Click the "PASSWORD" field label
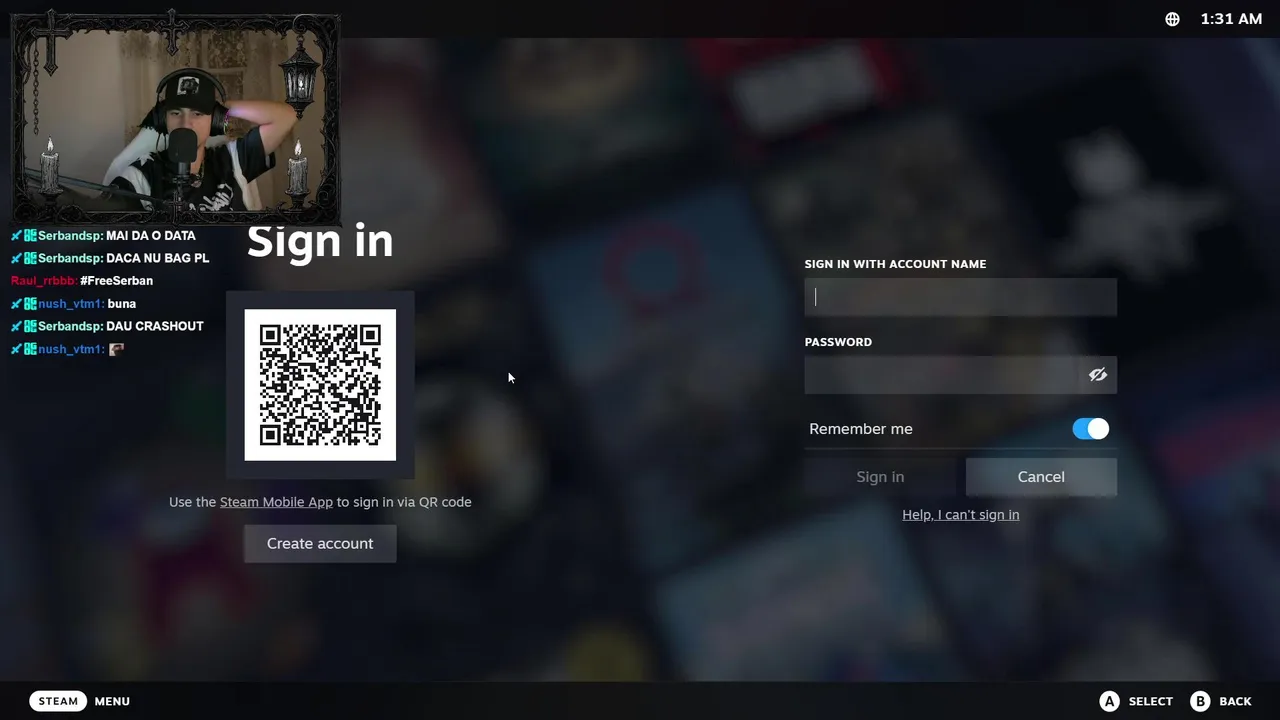 click(838, 342)
